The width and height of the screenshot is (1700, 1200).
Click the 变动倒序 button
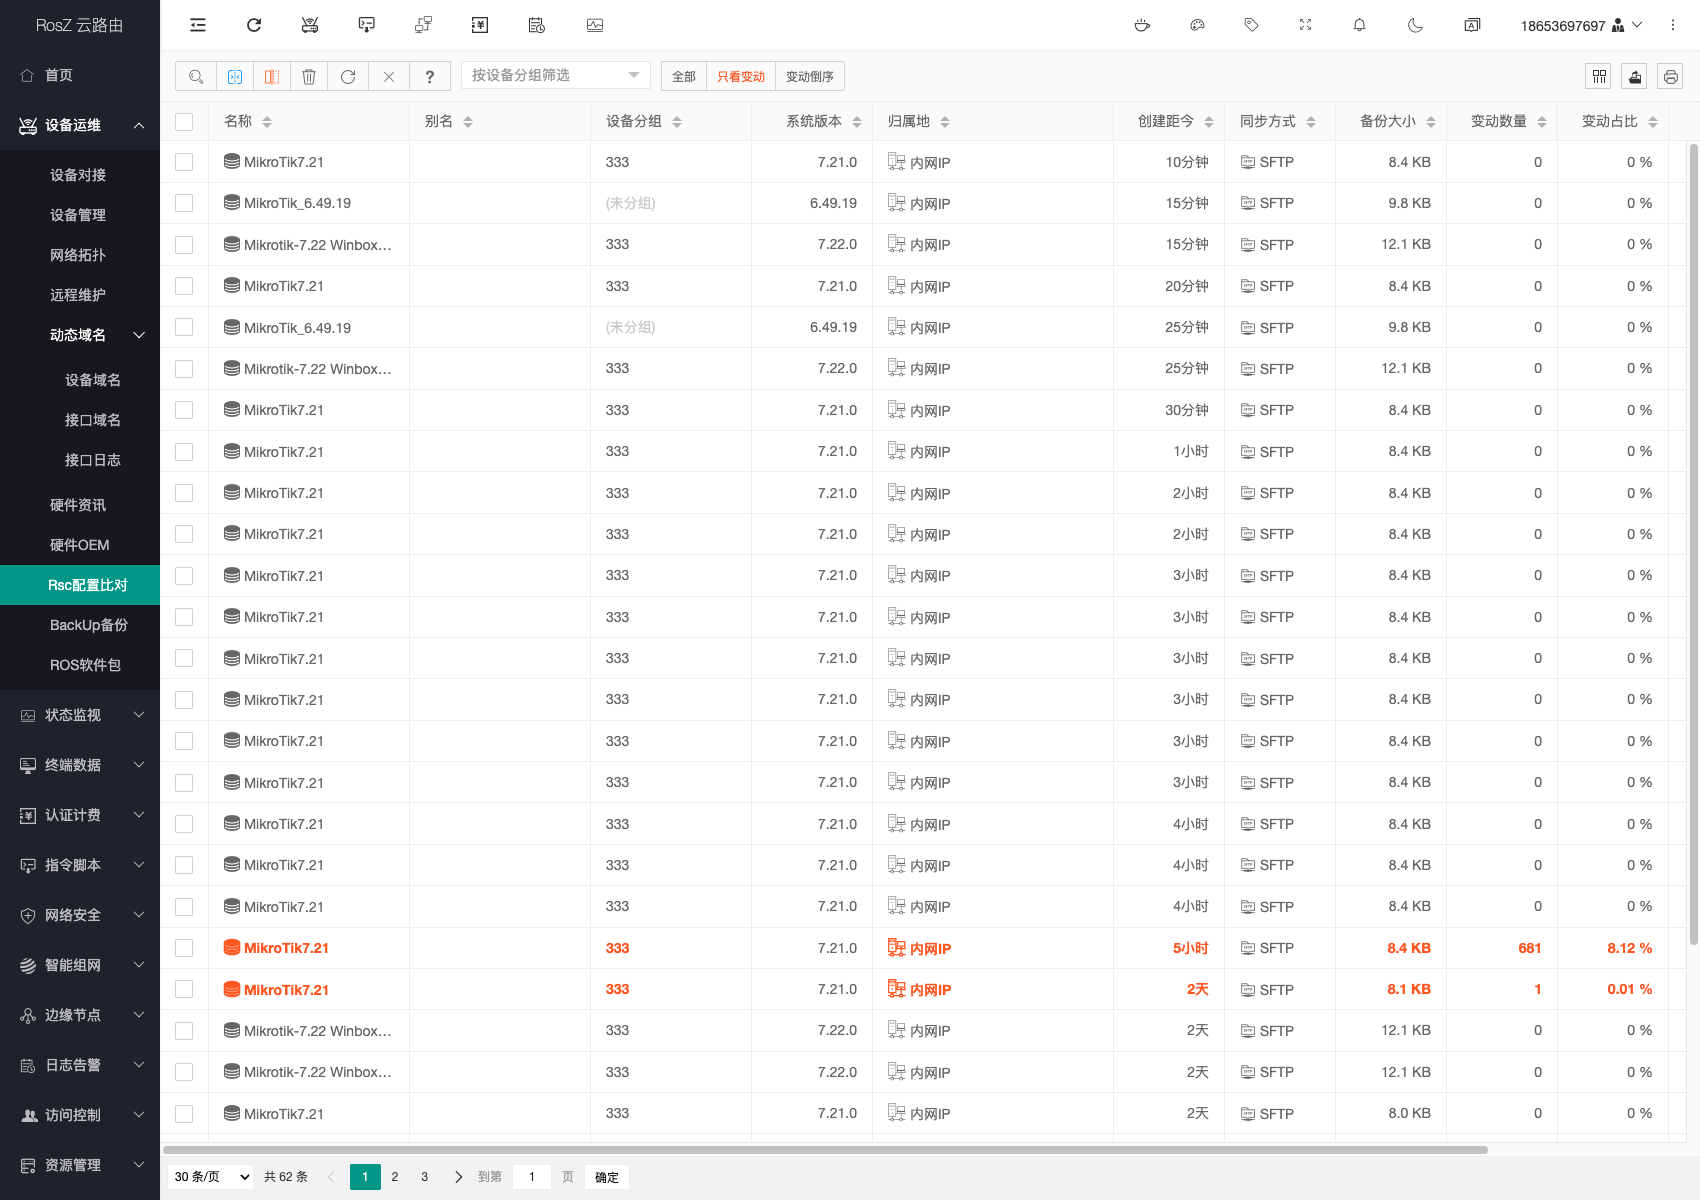tap(809, 76)
